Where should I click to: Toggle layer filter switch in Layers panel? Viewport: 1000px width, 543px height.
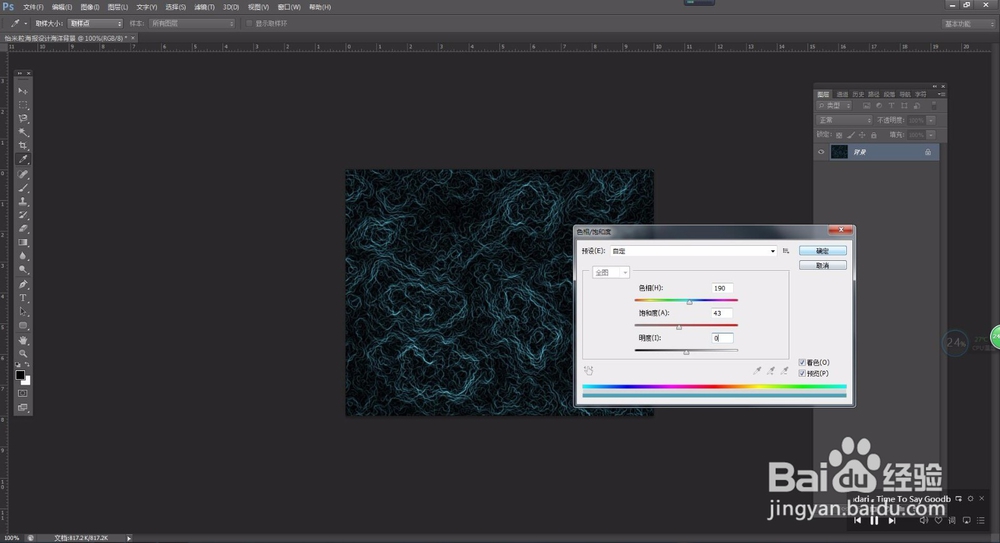click(x=934, y=105)
